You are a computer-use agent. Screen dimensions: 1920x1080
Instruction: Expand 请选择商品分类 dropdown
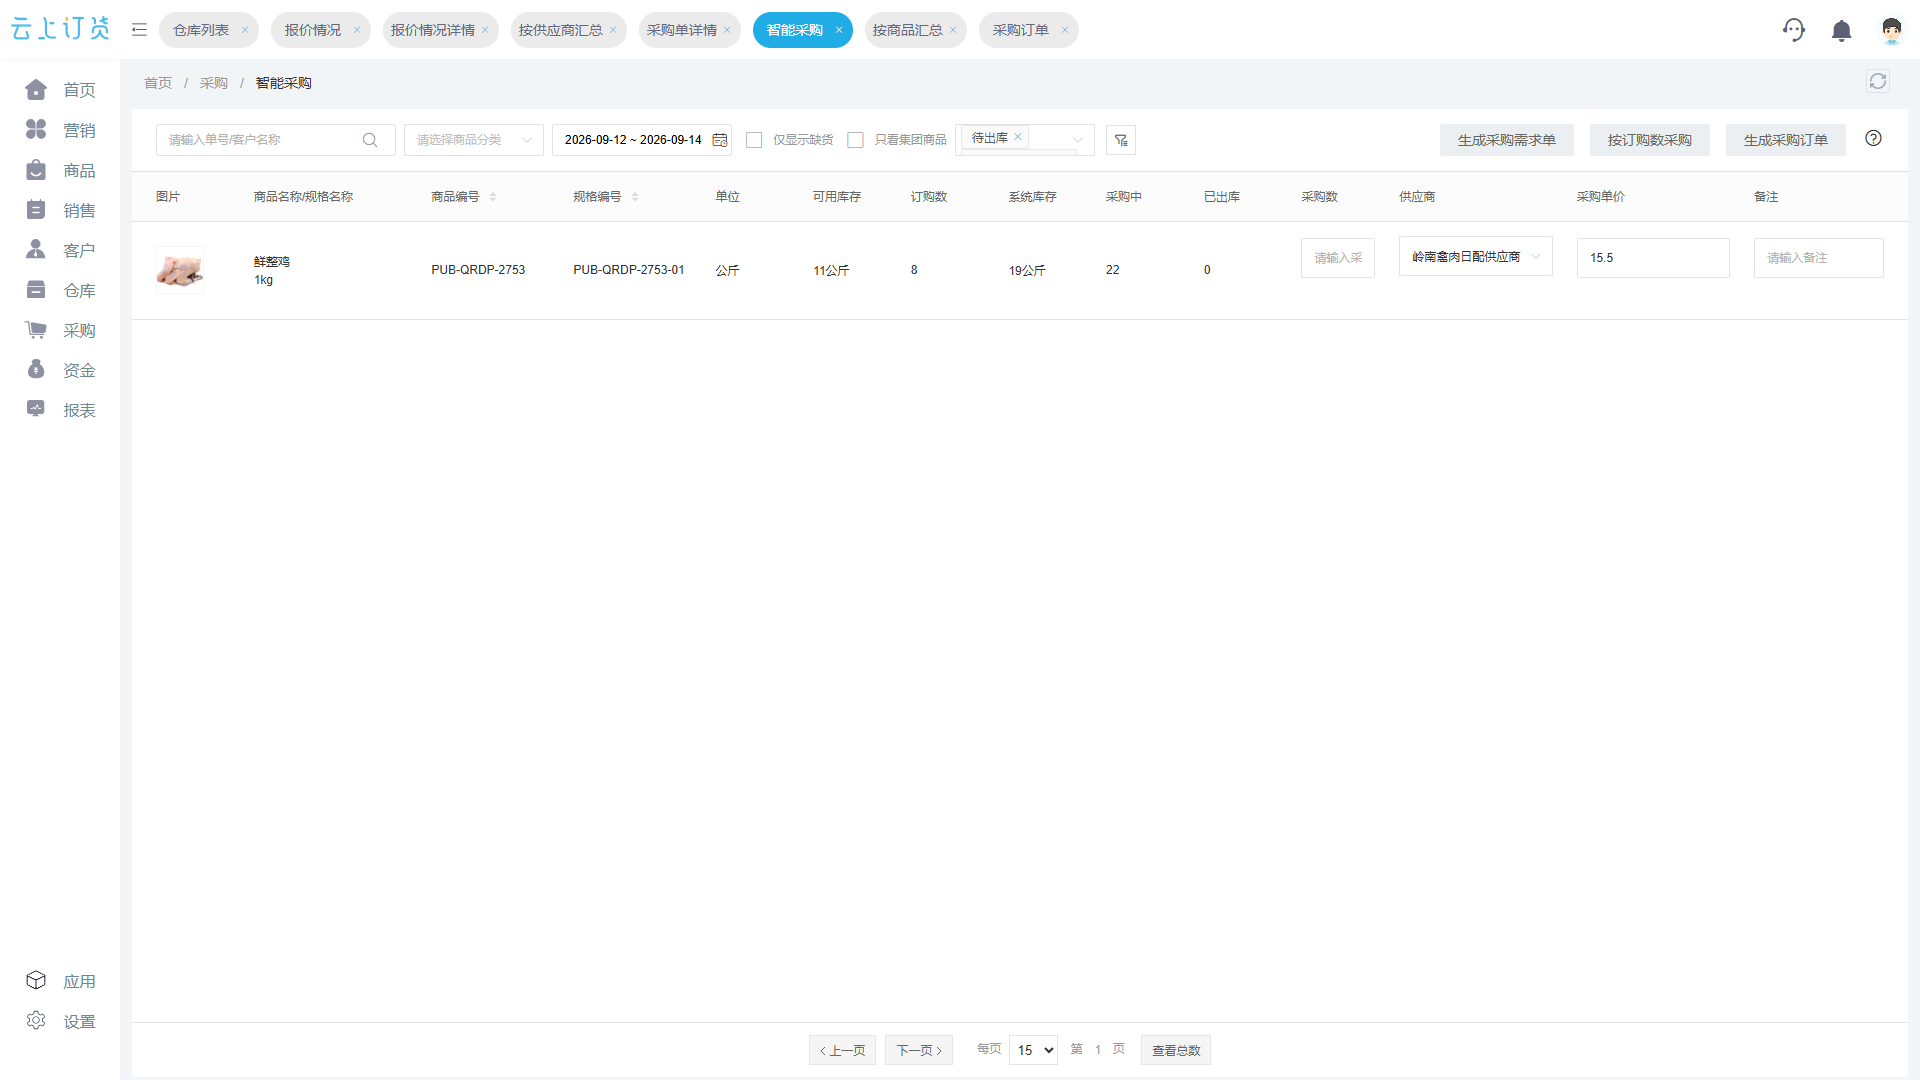coord(474,140)
